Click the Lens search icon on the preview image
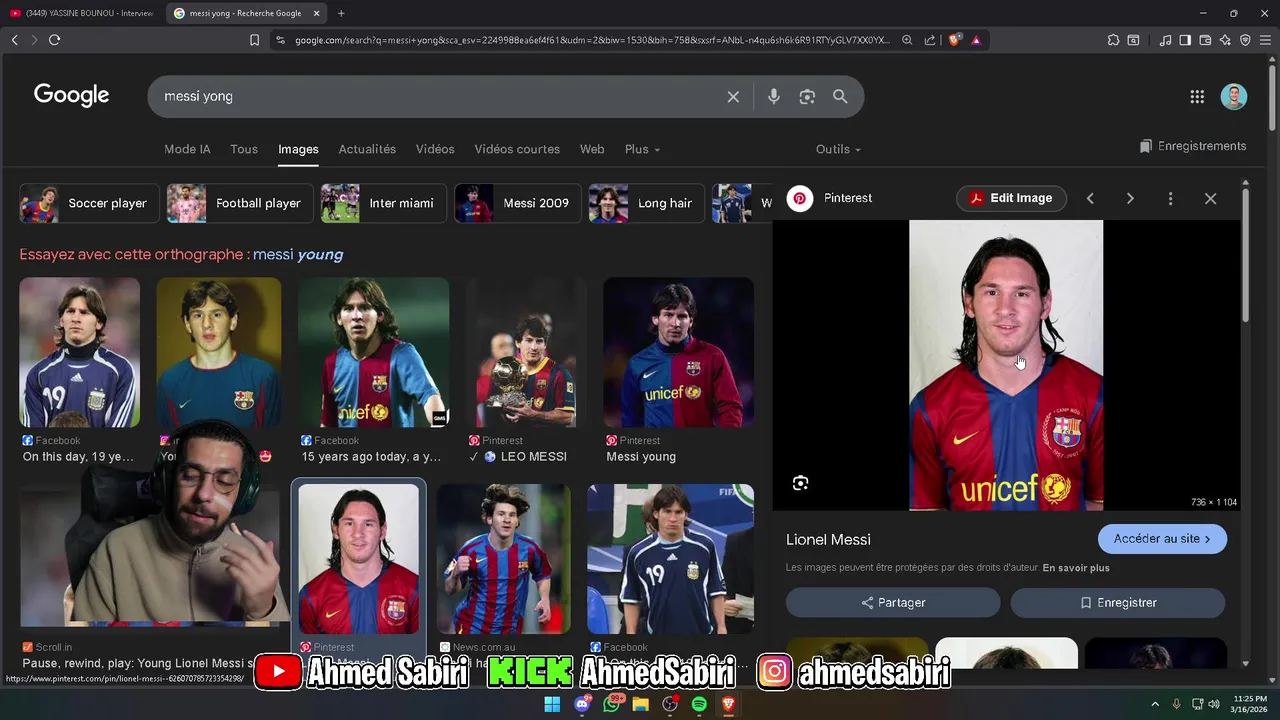The width and height of the screenshot is (1280, 720). (800, 483)
